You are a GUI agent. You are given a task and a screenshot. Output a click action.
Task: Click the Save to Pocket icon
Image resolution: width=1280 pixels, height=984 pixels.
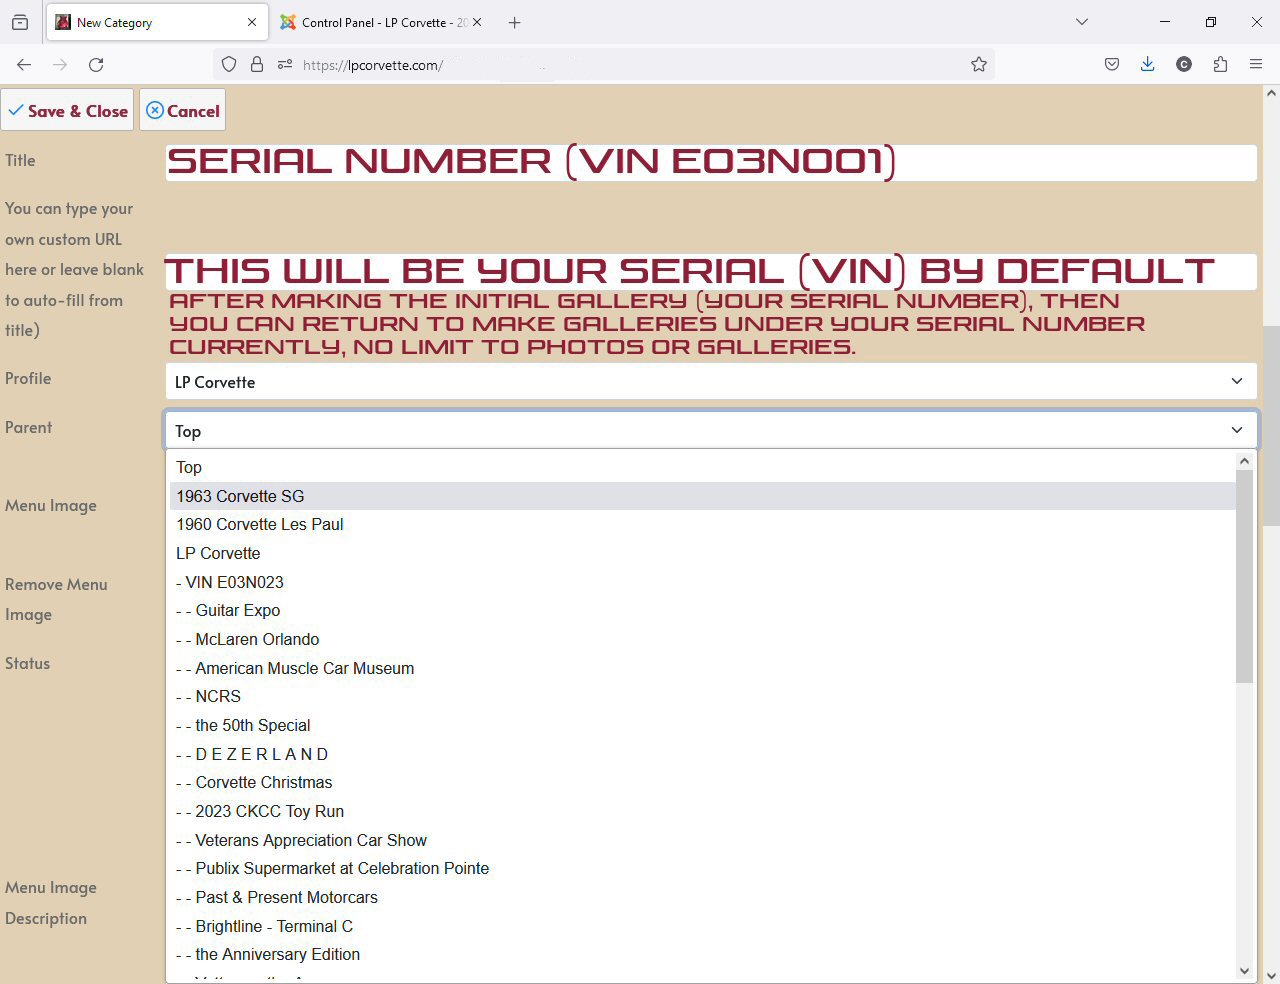coord(1112,64)
